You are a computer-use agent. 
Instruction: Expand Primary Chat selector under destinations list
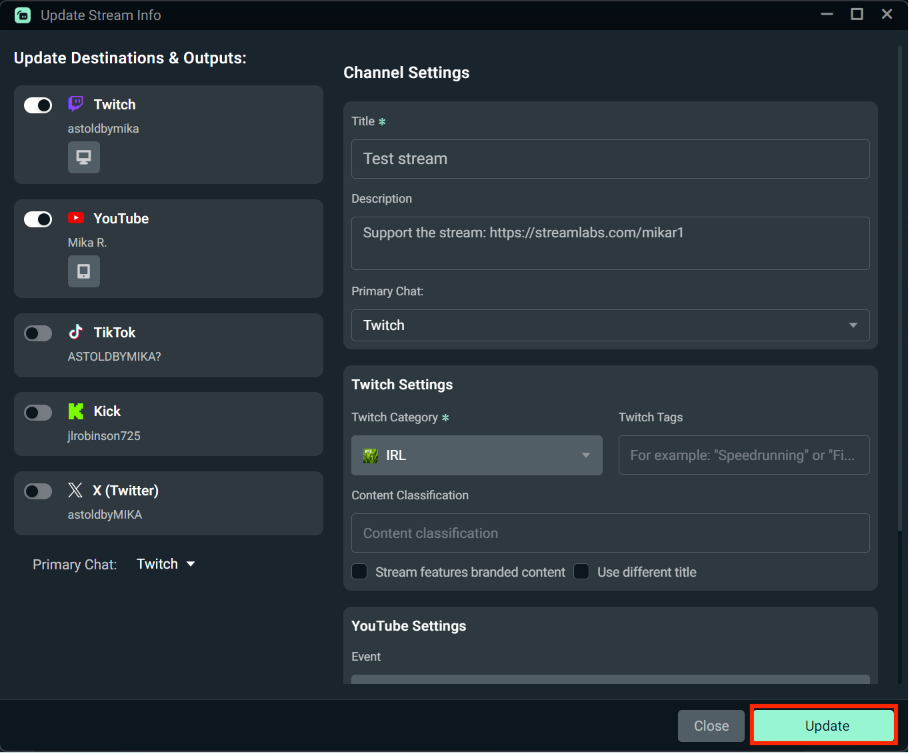coord(166,564)
